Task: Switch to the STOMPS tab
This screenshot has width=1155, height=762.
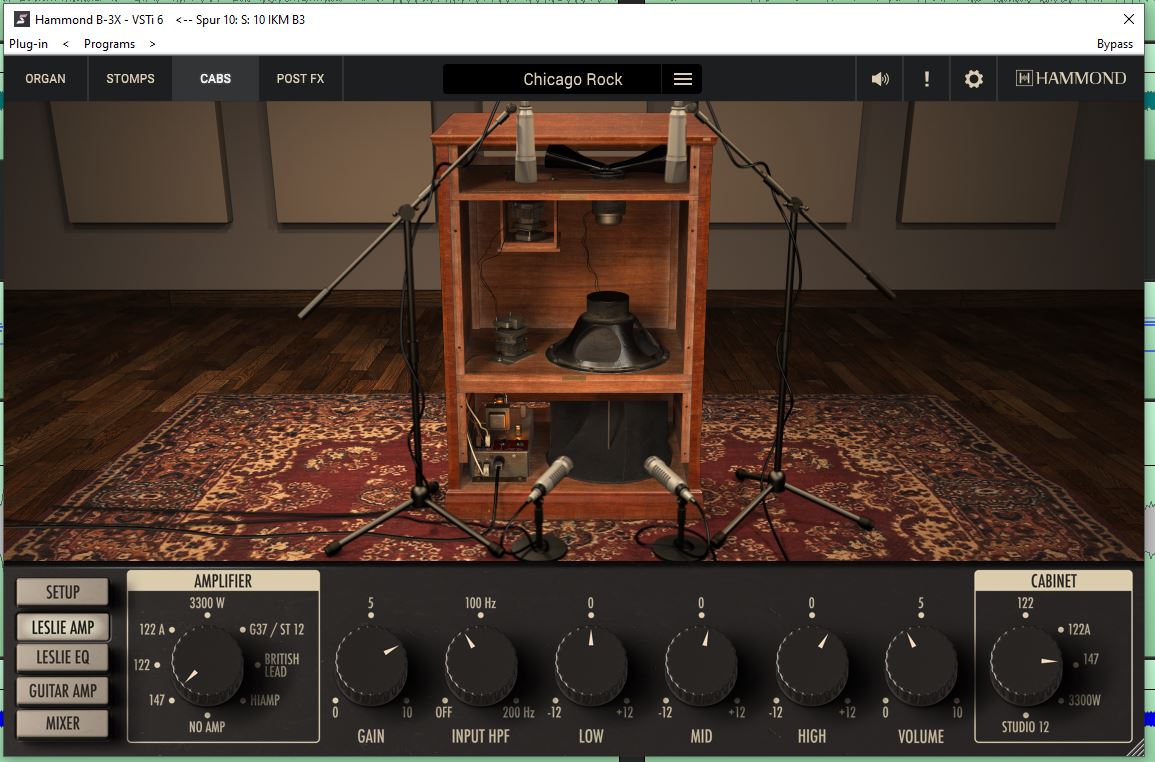Action: 130,78
